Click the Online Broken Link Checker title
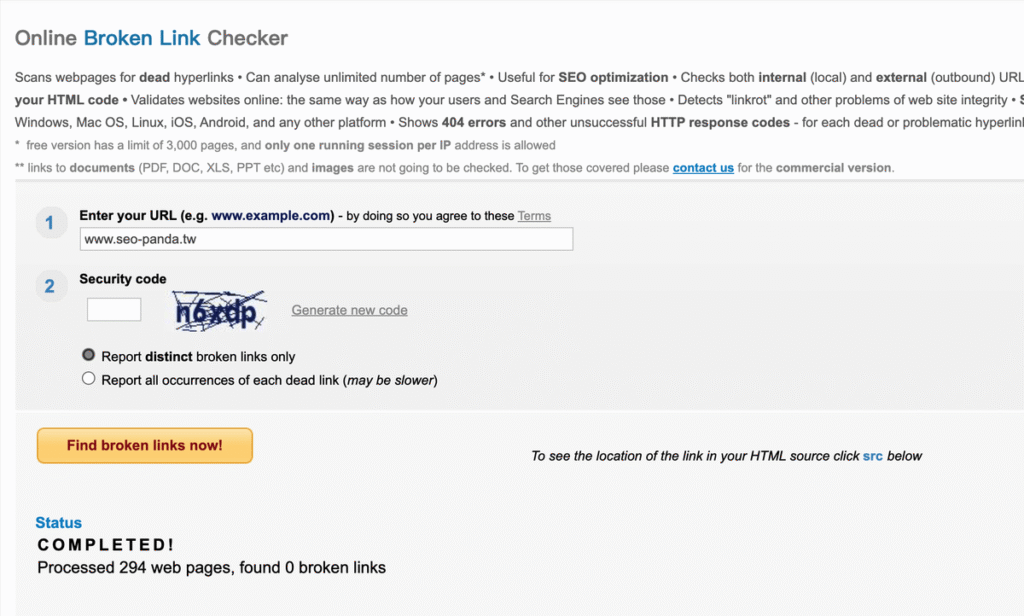Screen dimensions: 1024x616 click(x=152, y=38)
